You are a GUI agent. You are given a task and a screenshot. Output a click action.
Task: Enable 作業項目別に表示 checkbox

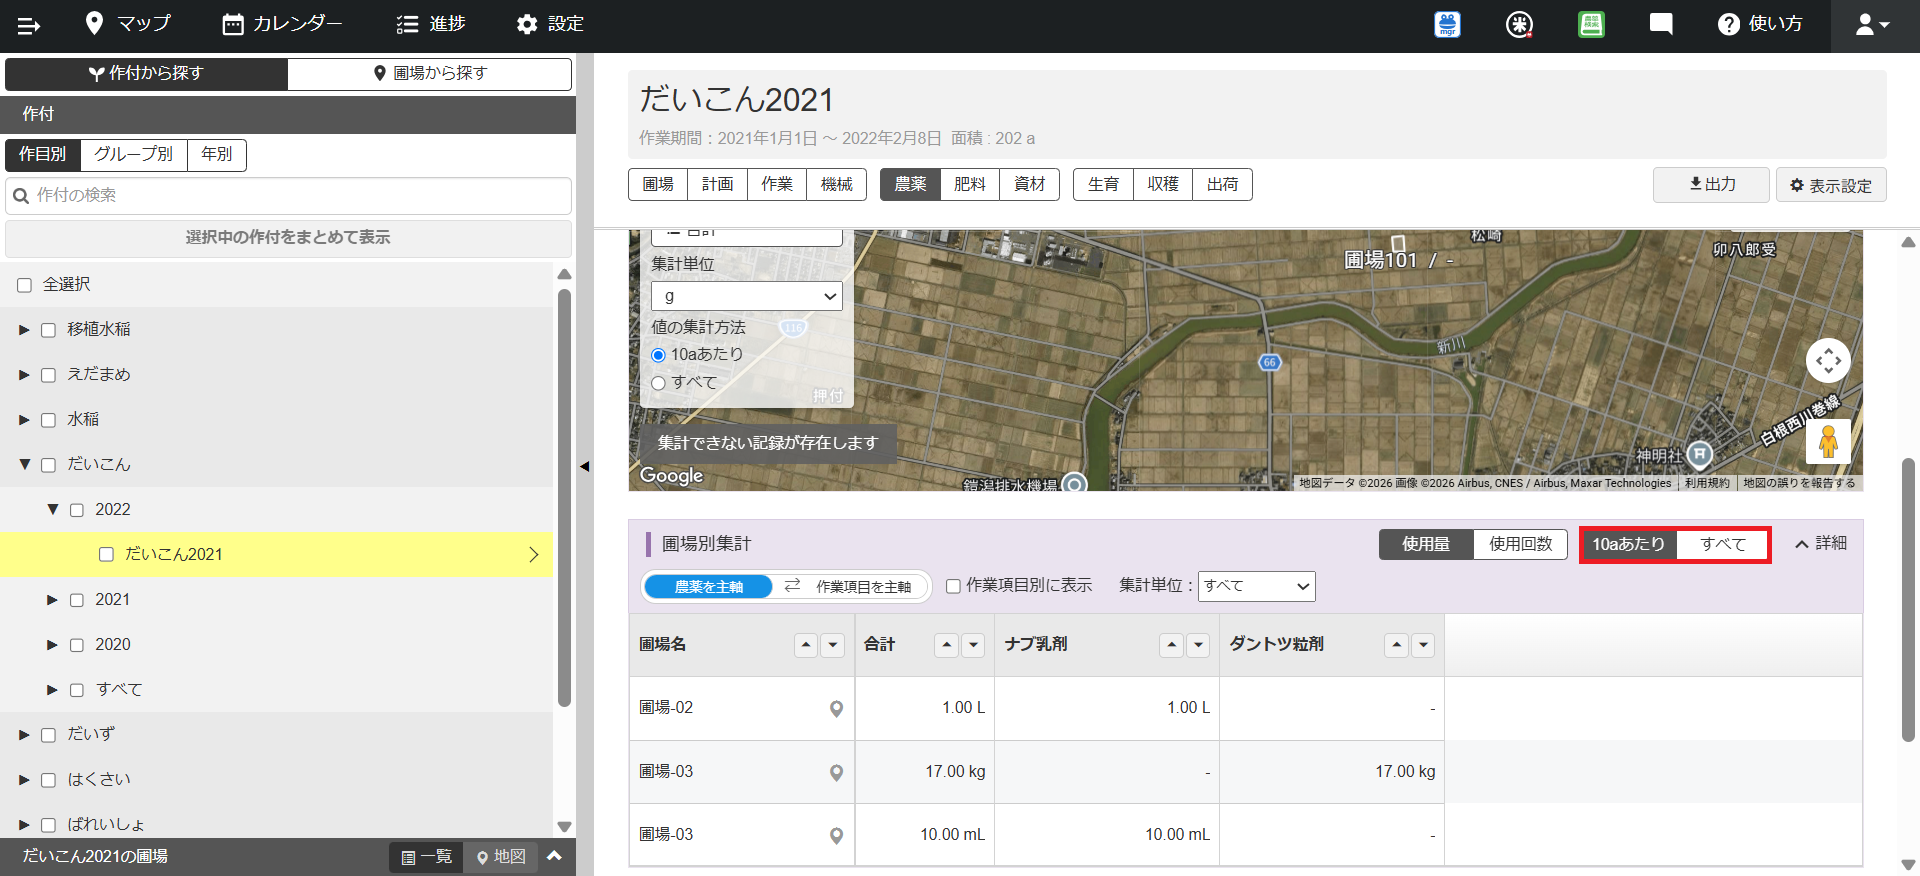point(953,586)
